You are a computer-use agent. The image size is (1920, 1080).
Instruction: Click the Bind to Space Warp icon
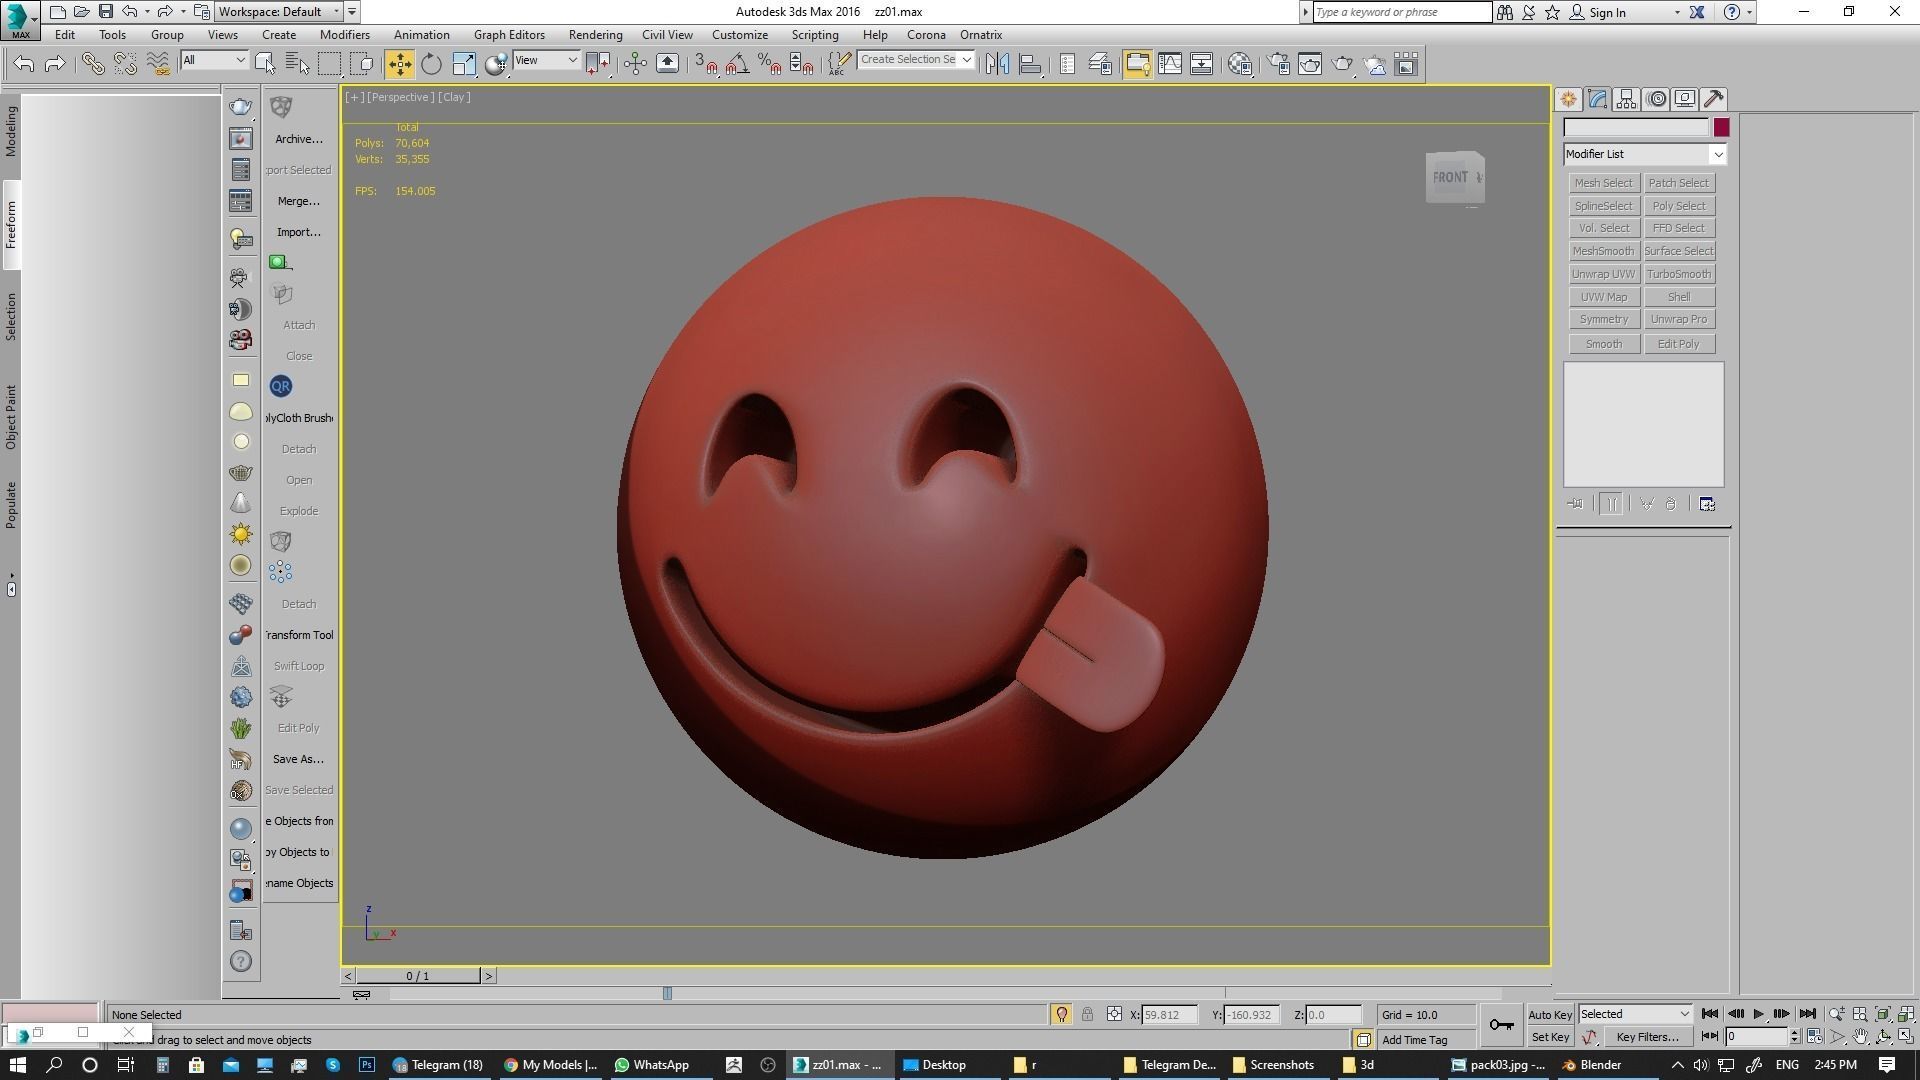(x=158, y=64)
